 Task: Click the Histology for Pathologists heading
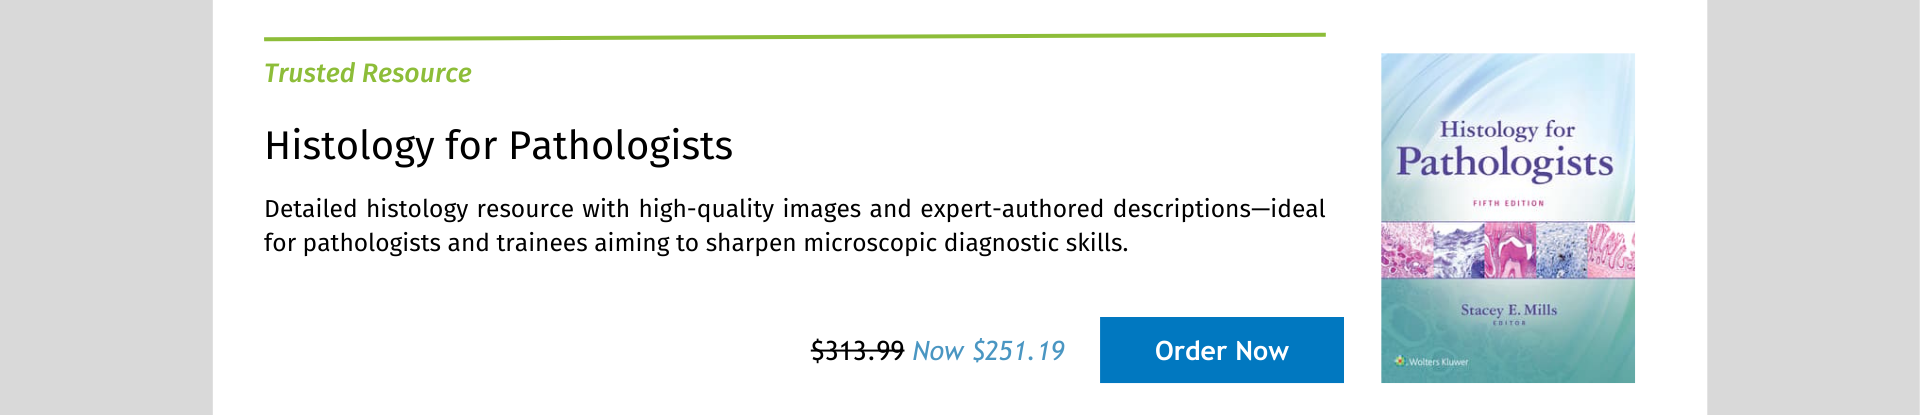click(x=498, y=146)
